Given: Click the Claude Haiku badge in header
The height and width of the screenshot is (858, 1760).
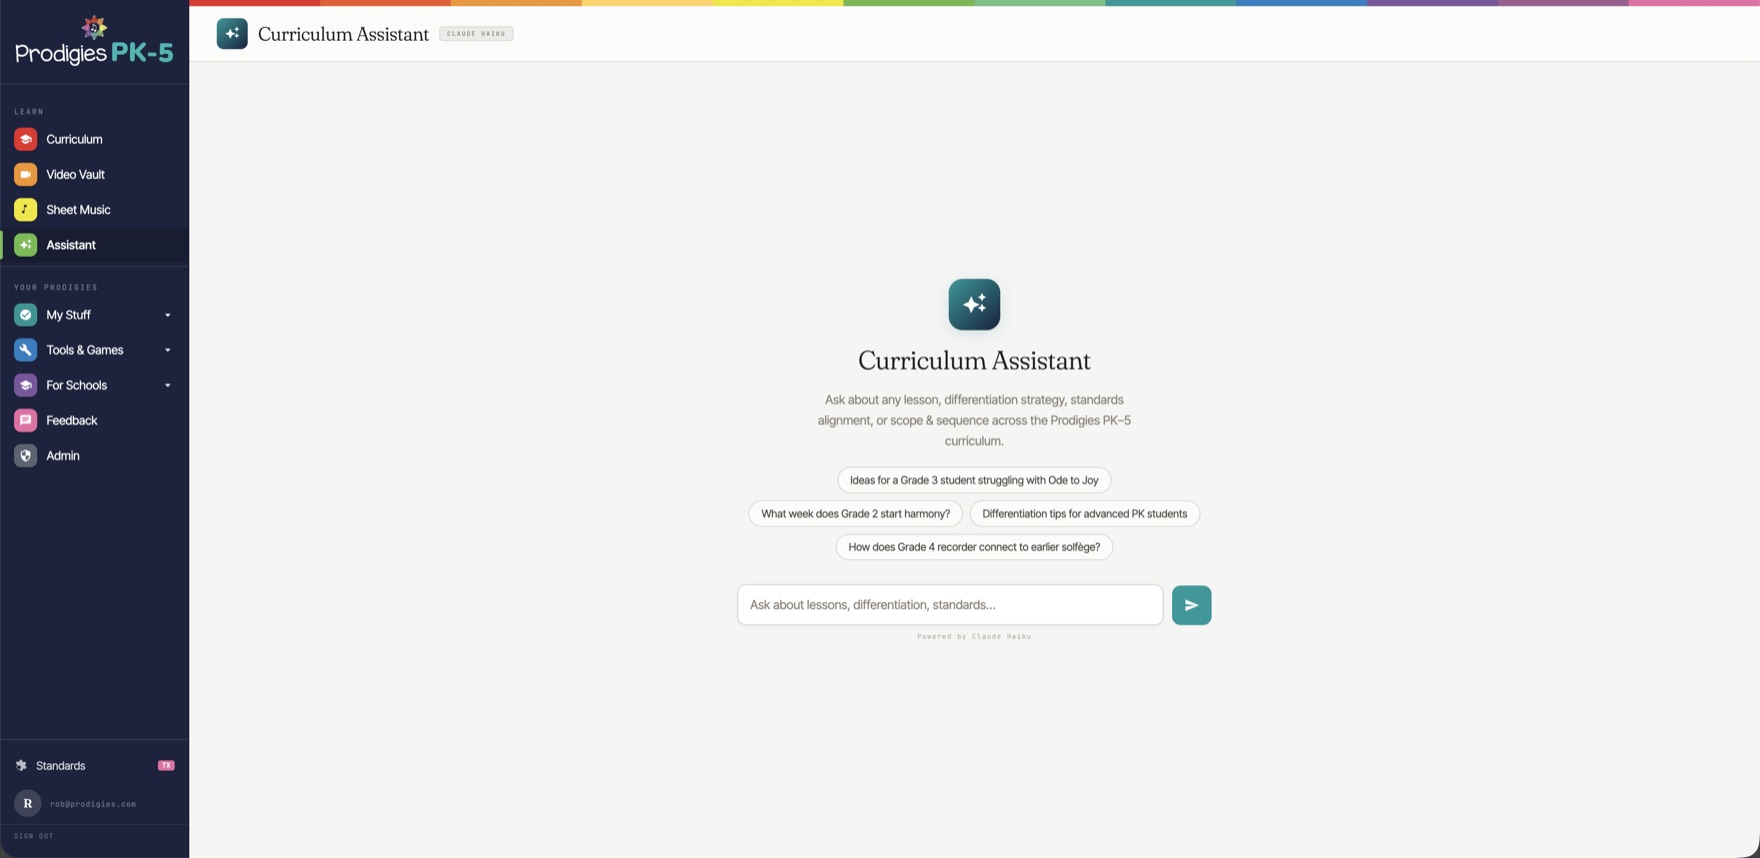Looking at the screenshot, I should coord(476,34).
